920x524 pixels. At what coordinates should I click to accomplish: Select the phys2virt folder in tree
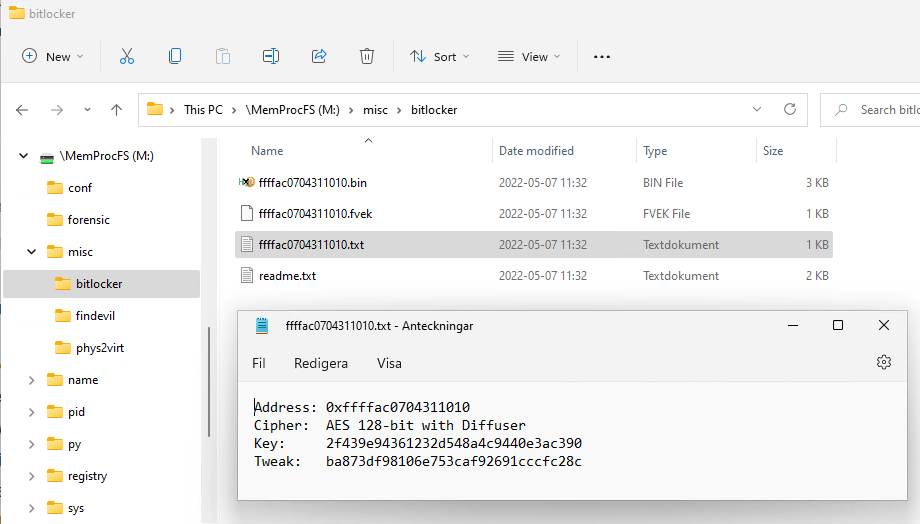click(100, 348)
